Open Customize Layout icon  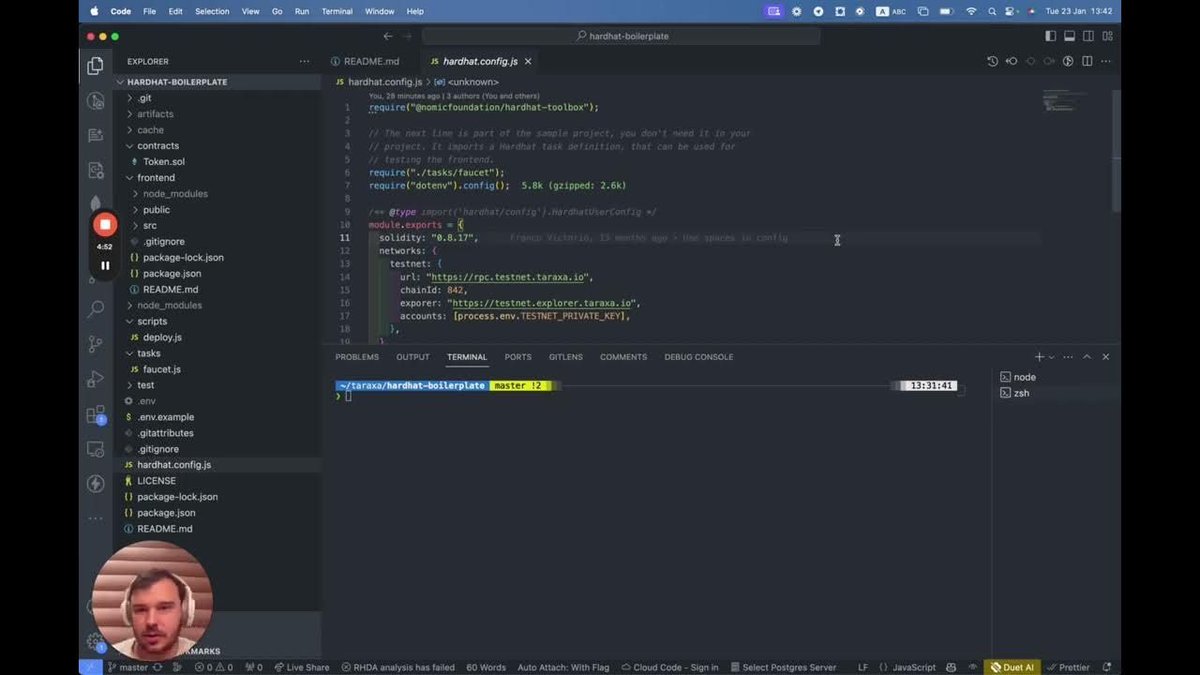(x=1107, y=36)
